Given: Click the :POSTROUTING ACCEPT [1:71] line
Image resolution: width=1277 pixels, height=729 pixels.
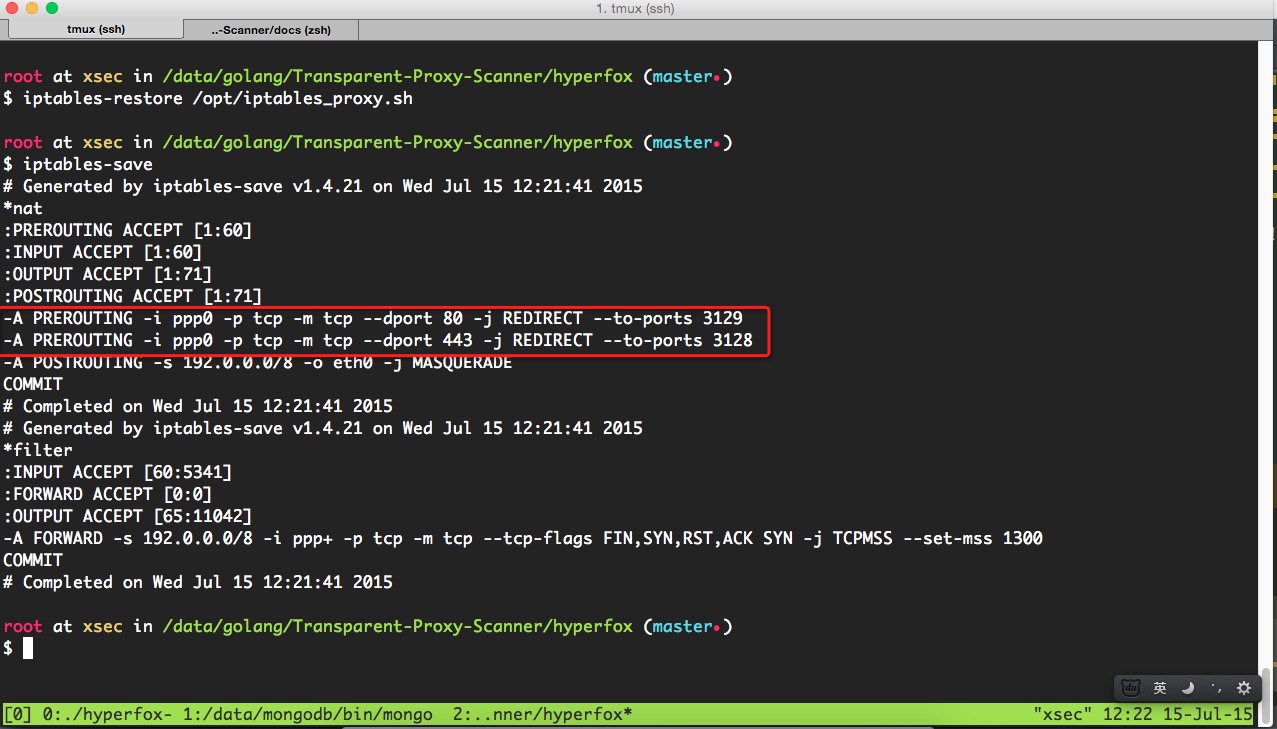Looking at the screenshot, I should point(133,296).
